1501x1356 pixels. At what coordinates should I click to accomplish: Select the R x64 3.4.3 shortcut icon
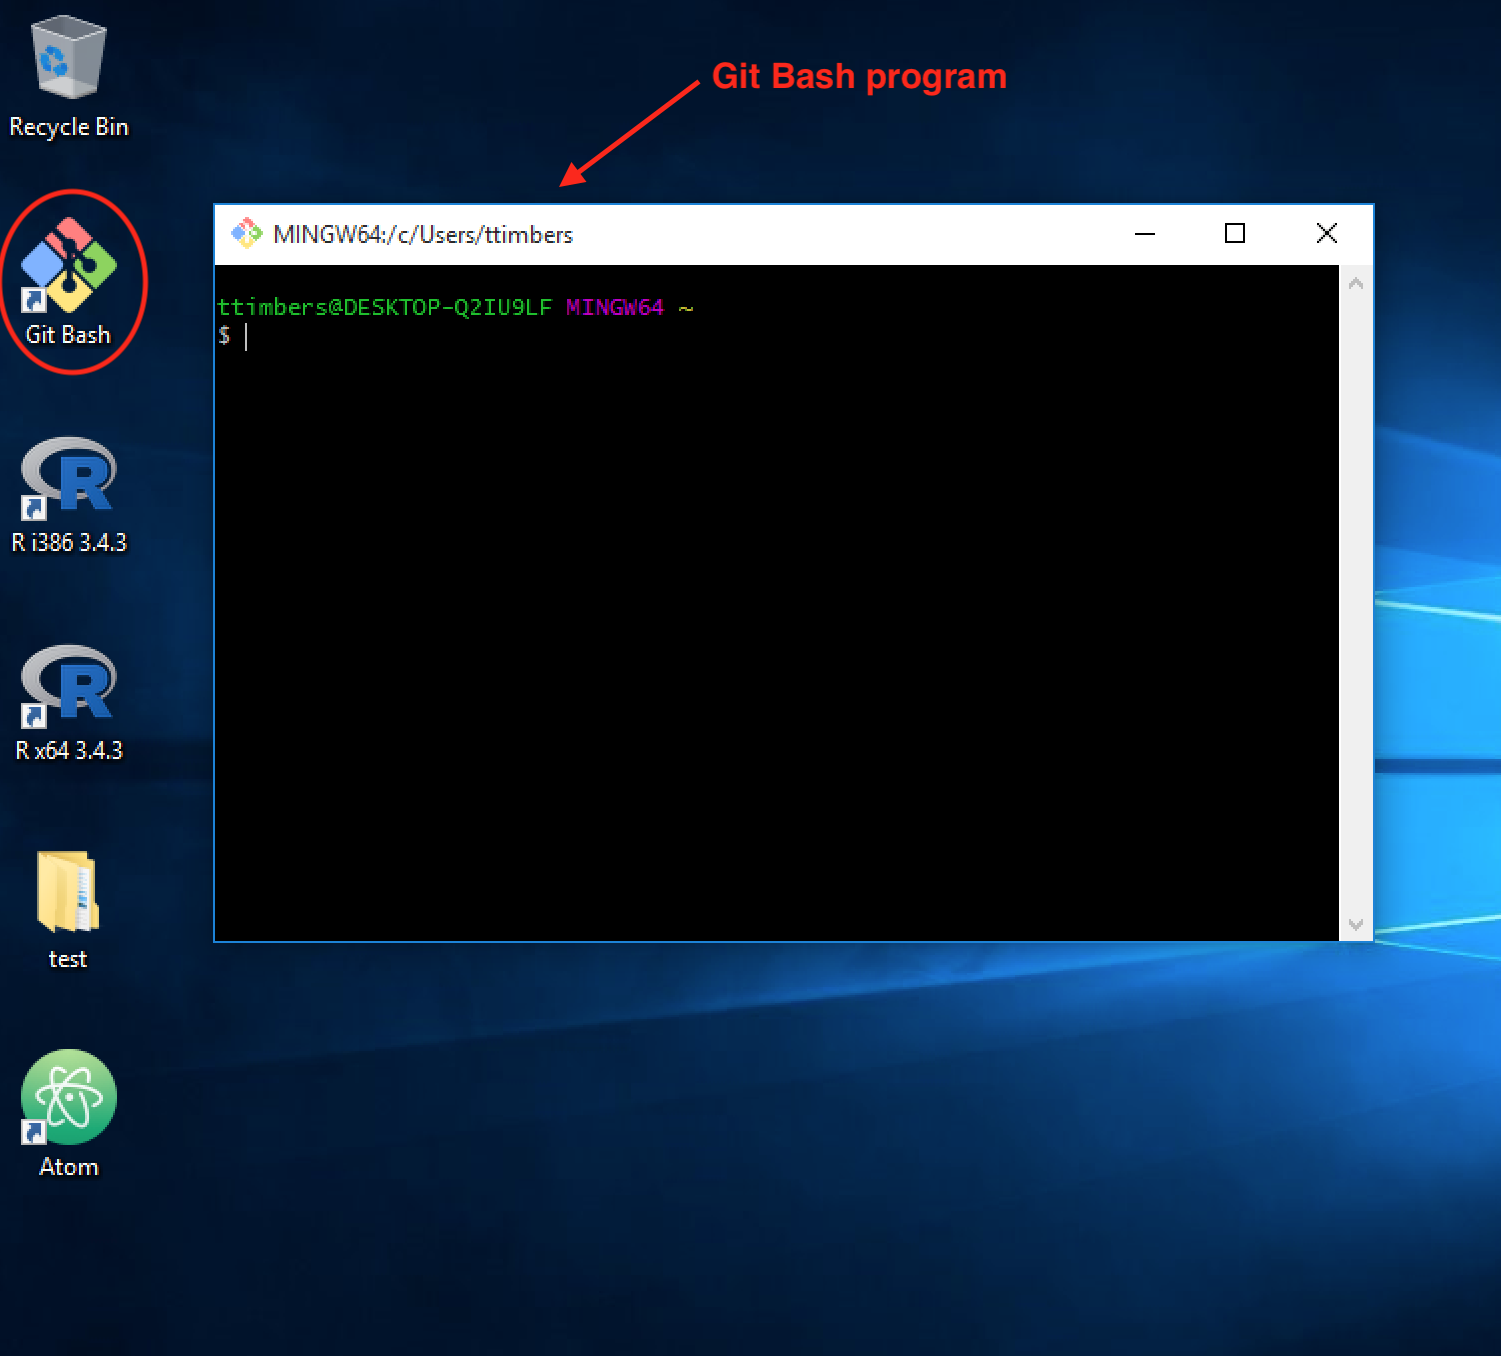point(69,685)
